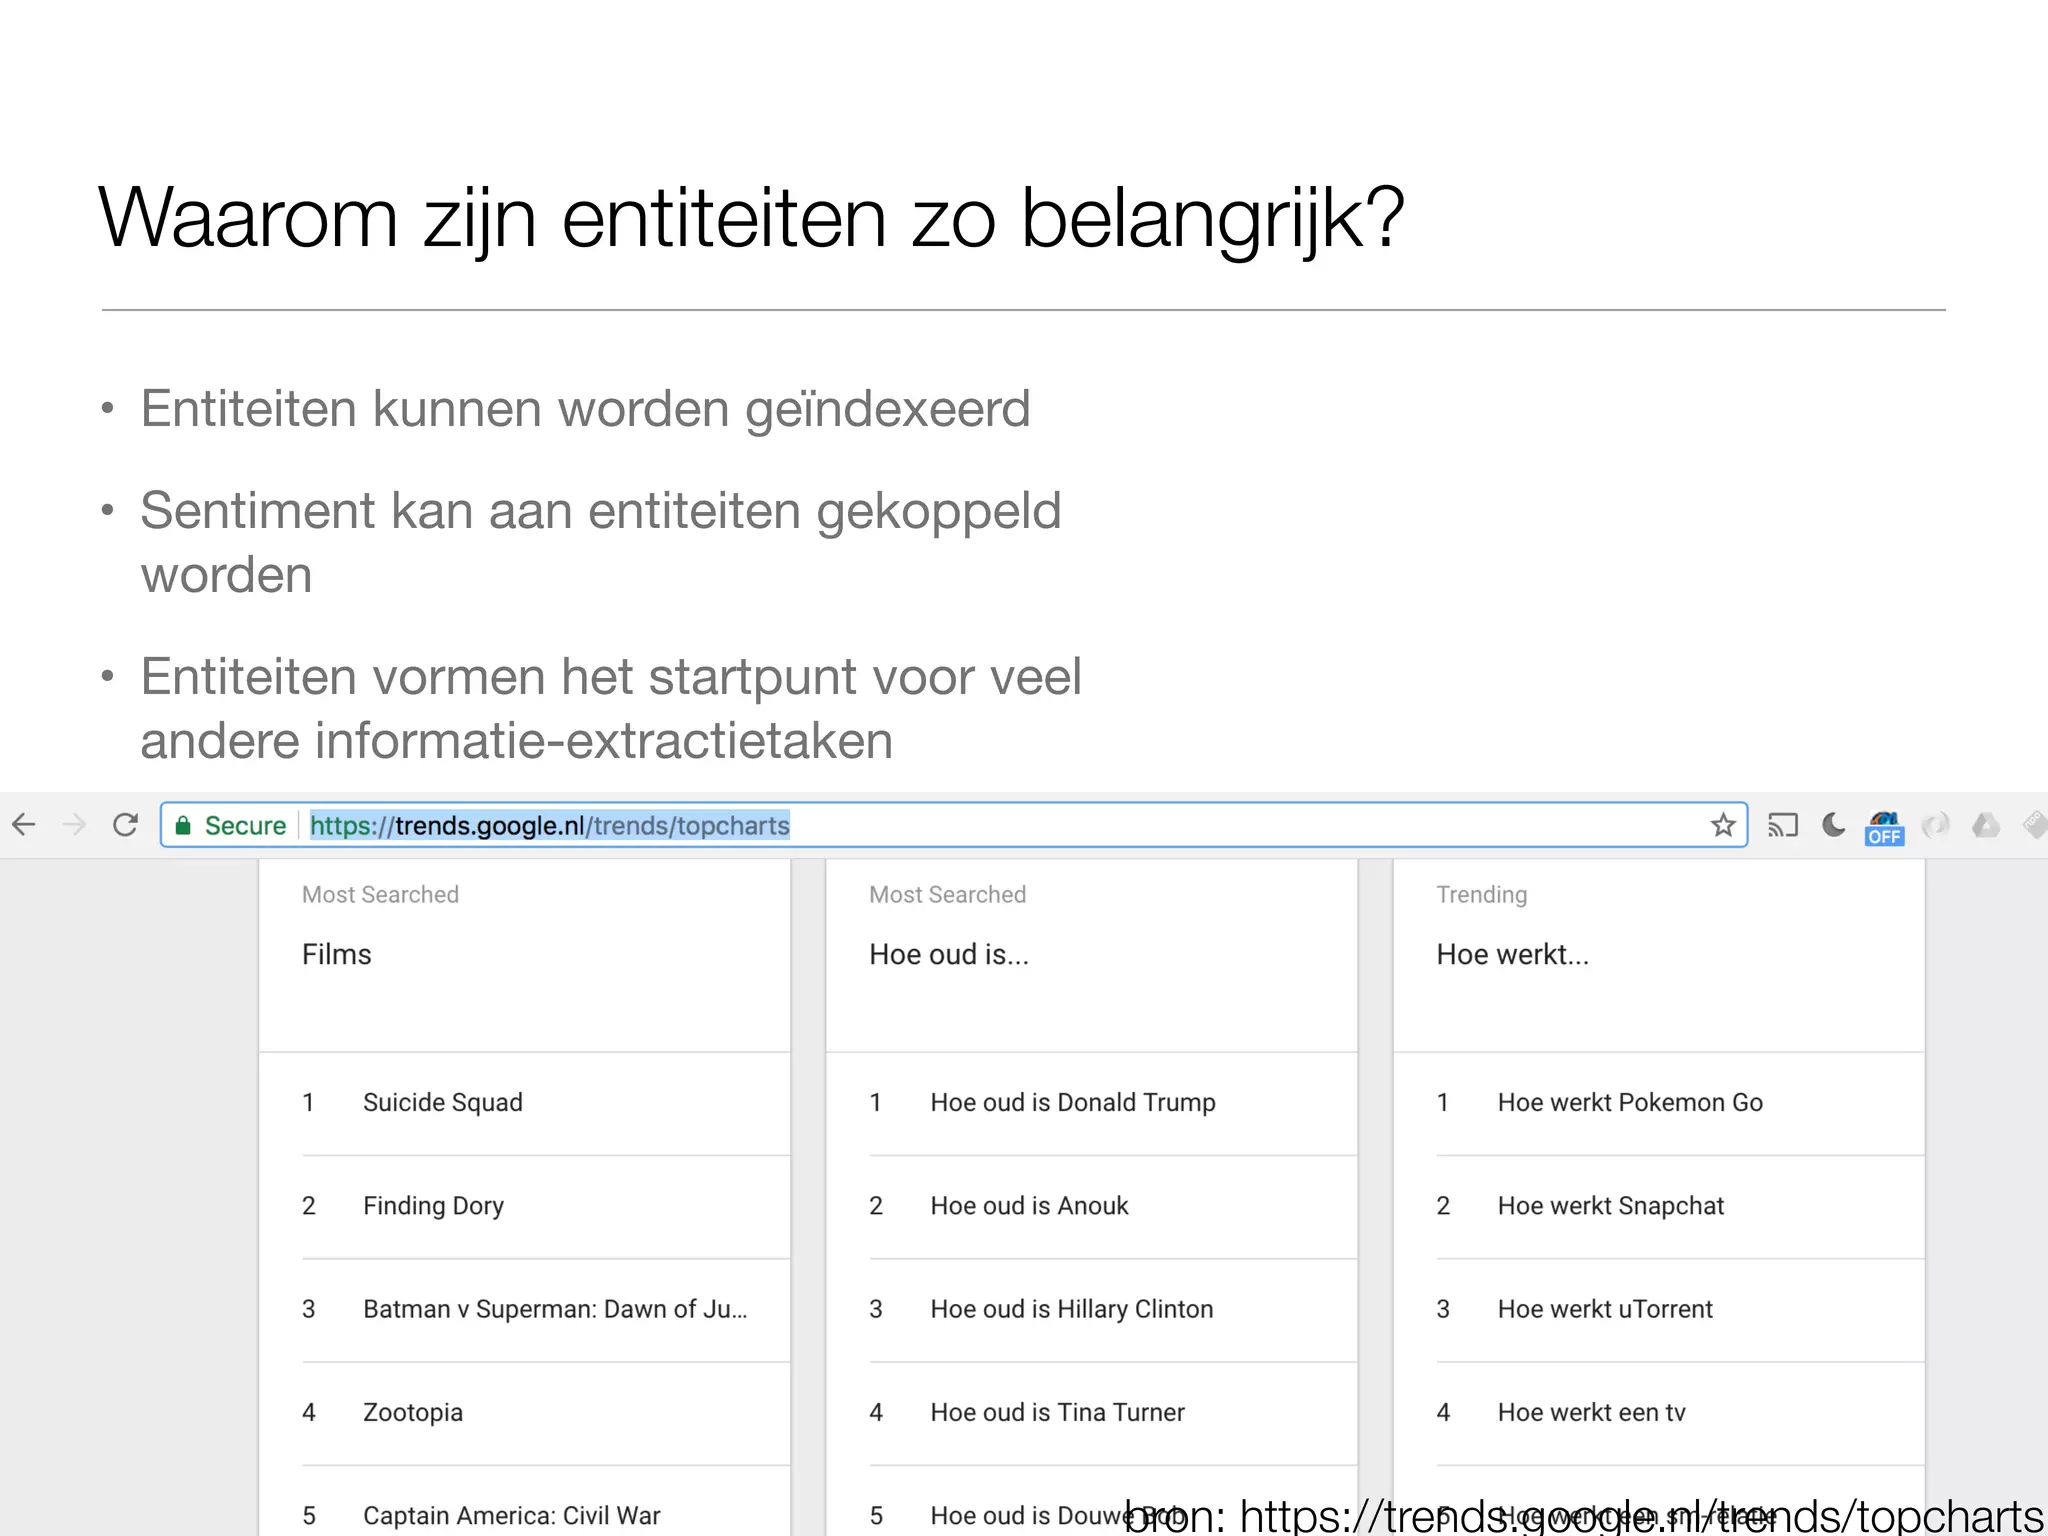Select Finding Dory in Films list
This screenshot has width=2048, height=1536.
434,1206
